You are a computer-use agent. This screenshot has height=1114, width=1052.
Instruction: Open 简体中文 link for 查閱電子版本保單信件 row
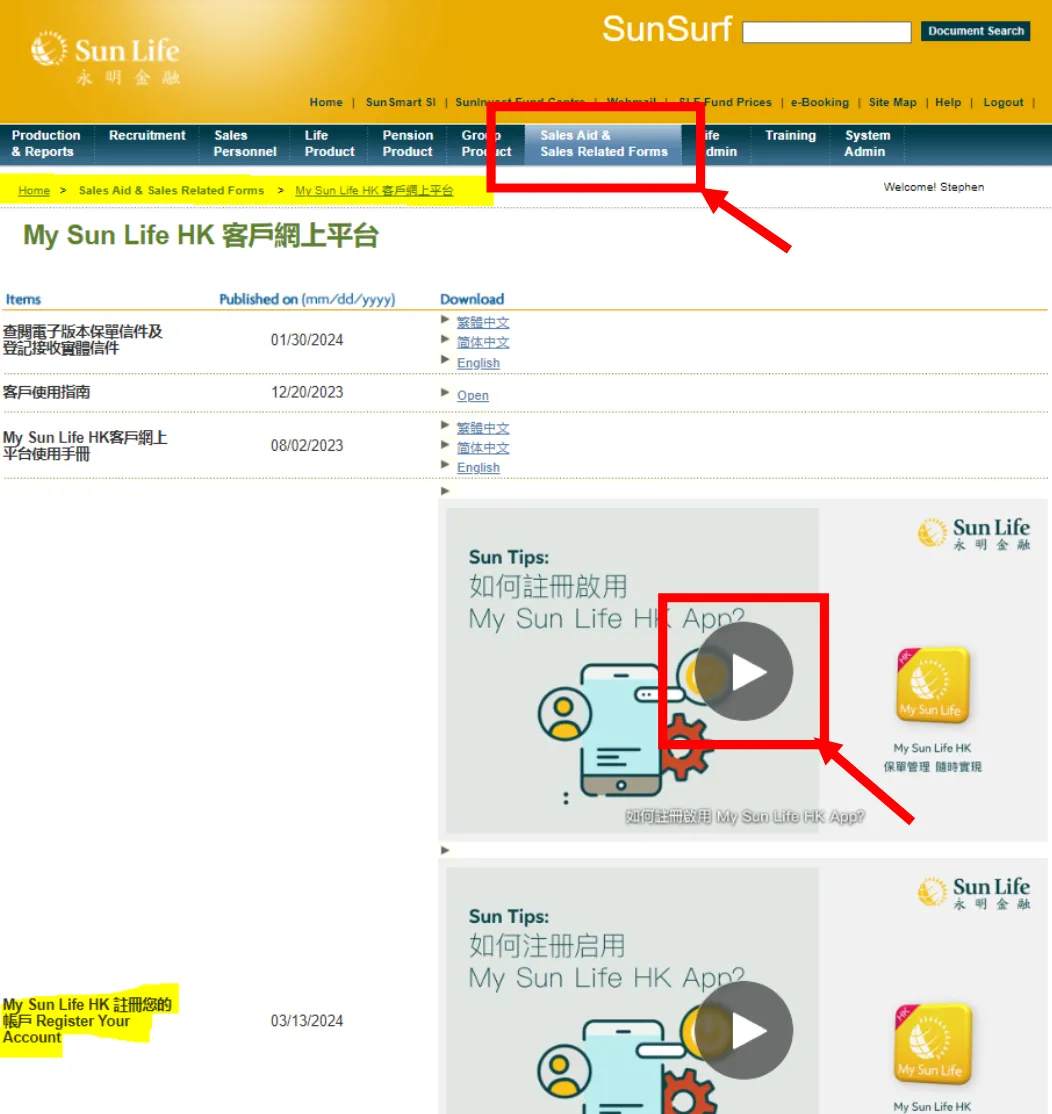[483, 342]
